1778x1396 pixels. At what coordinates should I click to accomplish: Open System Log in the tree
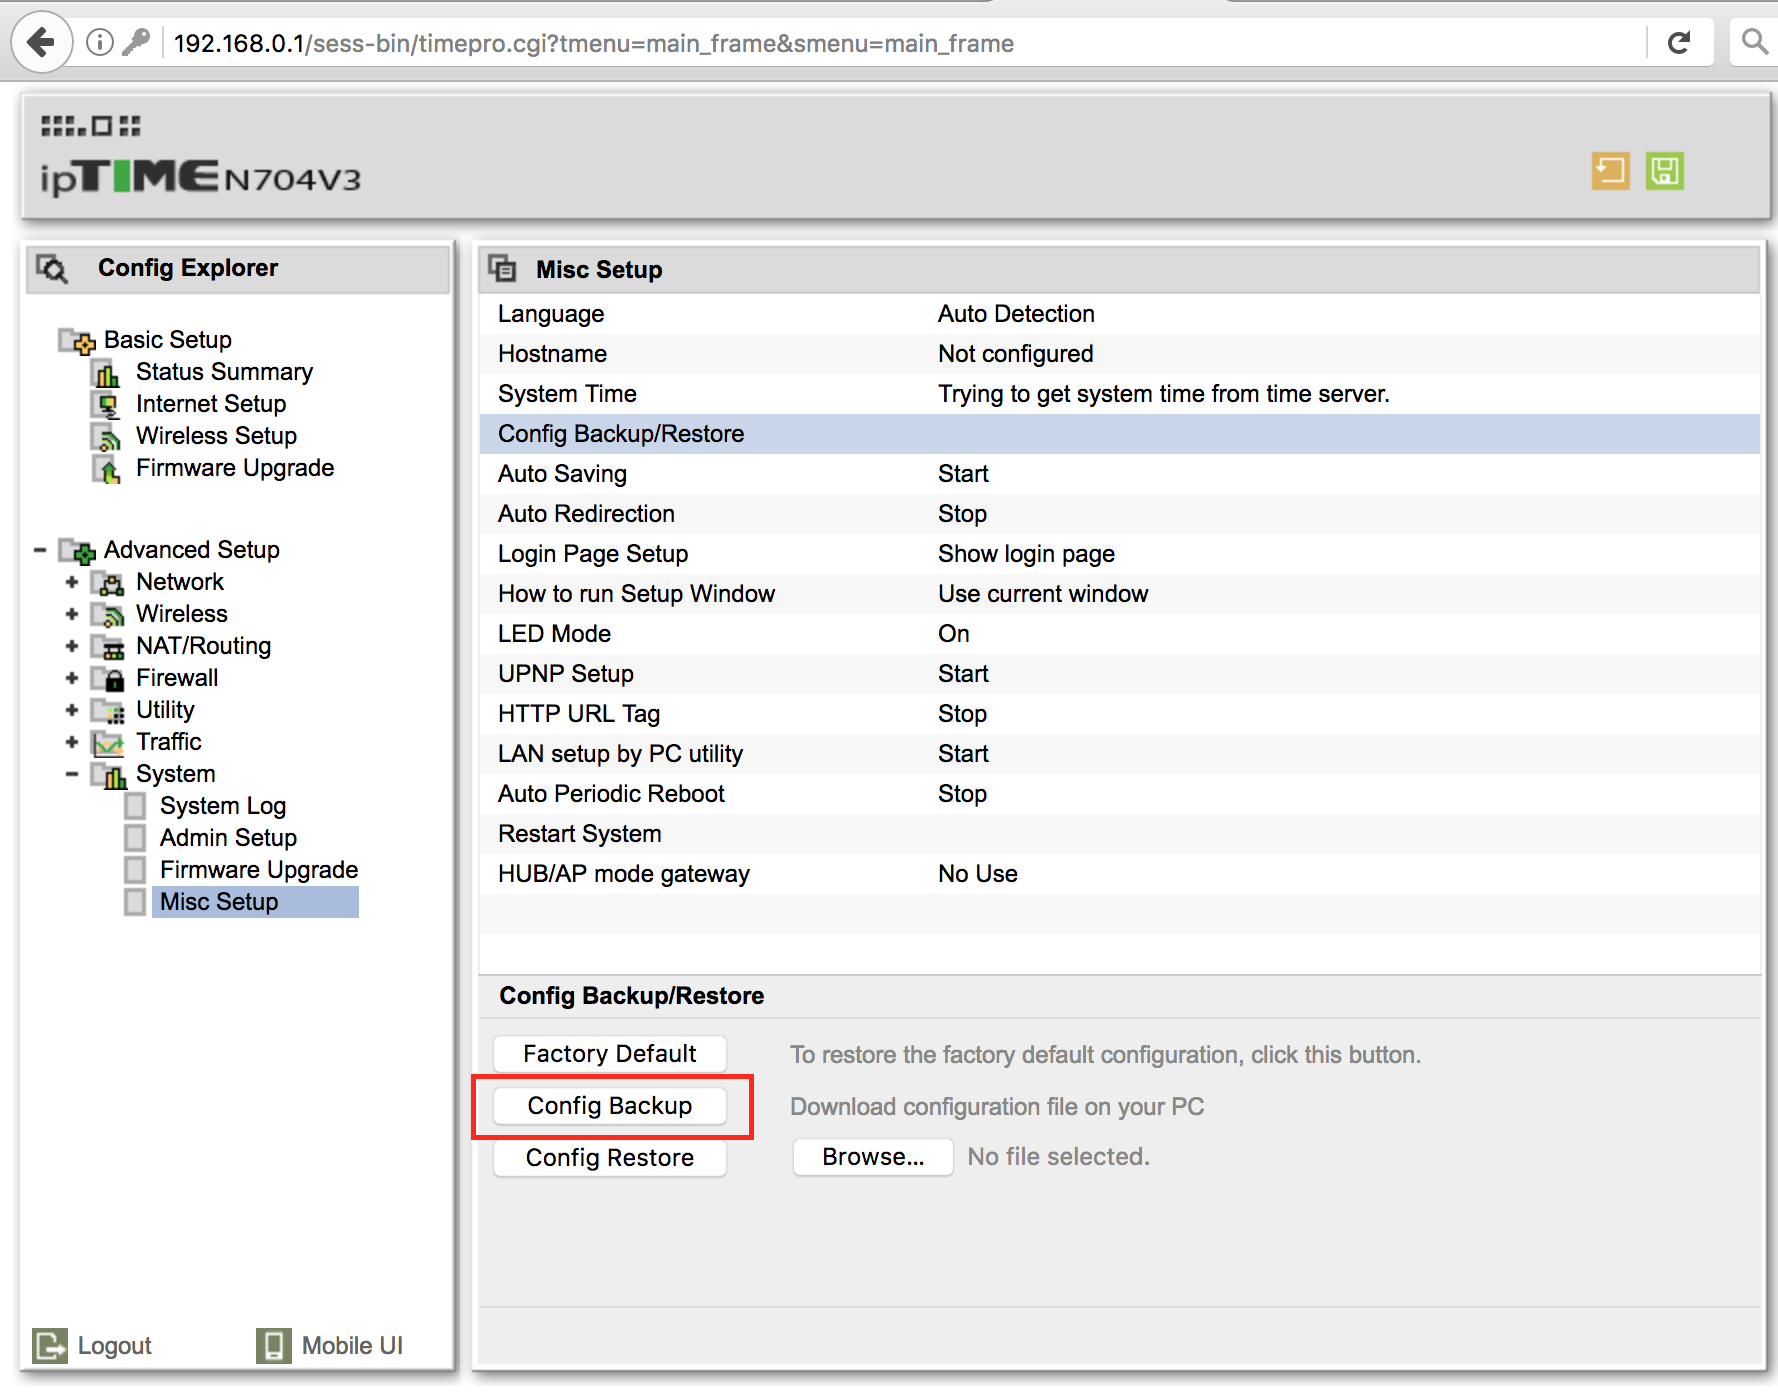223,806
